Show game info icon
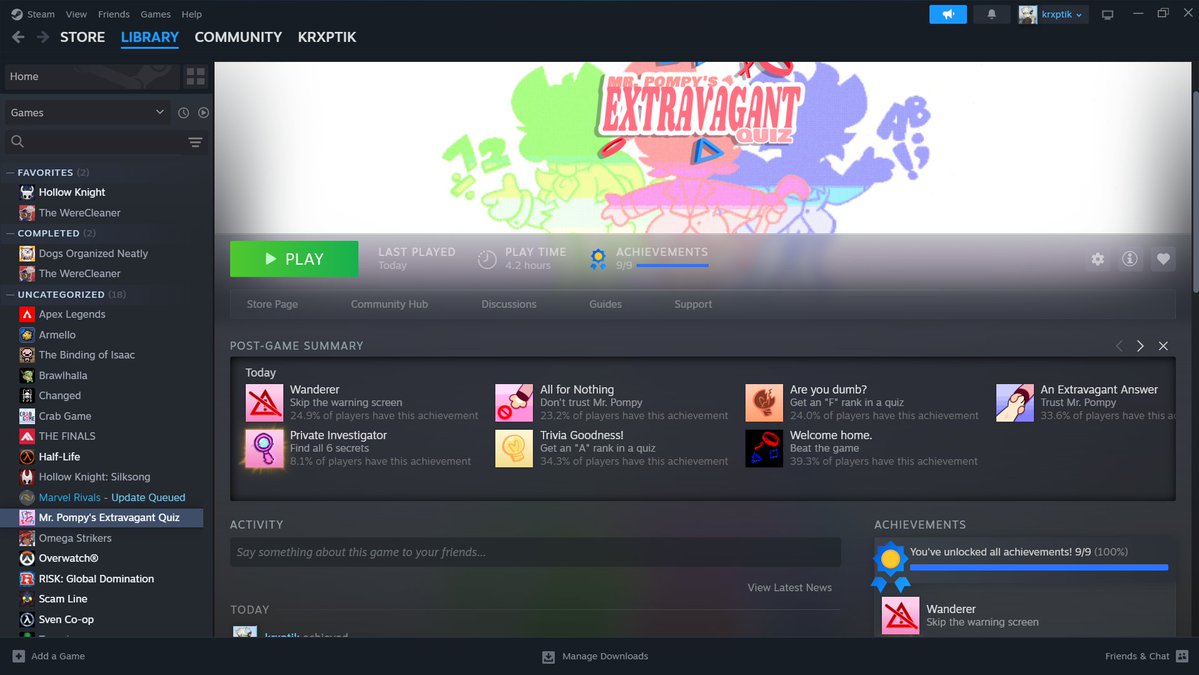 (1129, 259)
